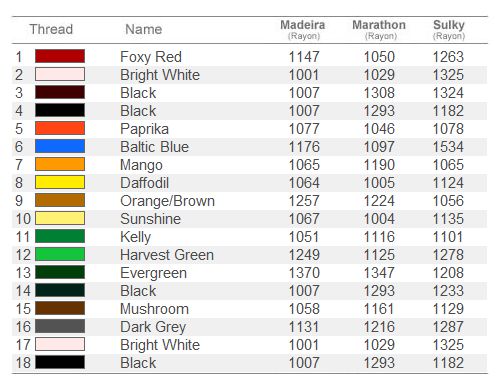Viewport: 500px width, 384px height.
Task: Select the Dark Grey swatch
Action: (x=60, y=326)
